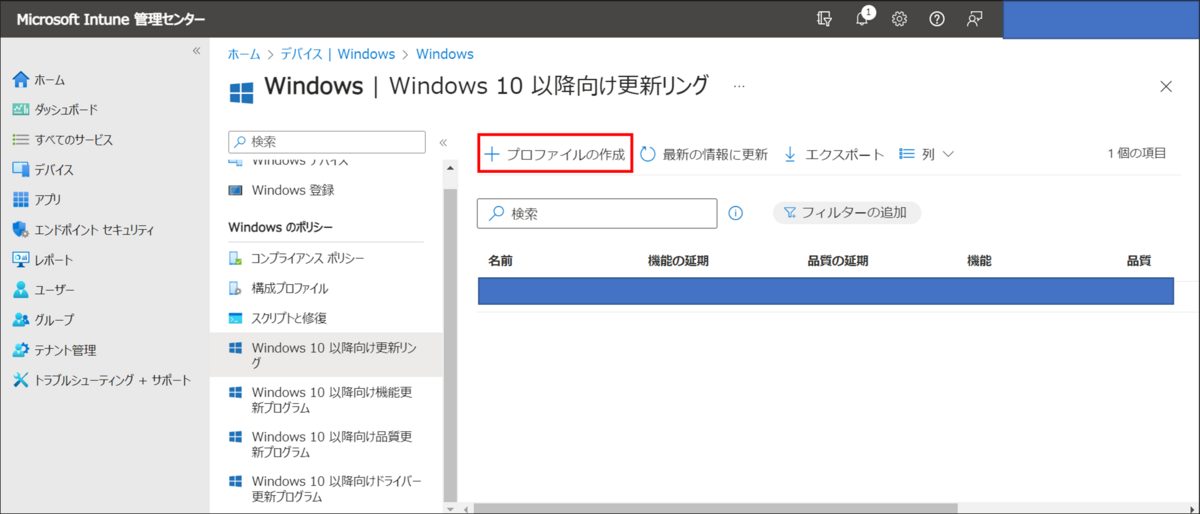Focus the main list 検索 box

(x=597, y=213)
